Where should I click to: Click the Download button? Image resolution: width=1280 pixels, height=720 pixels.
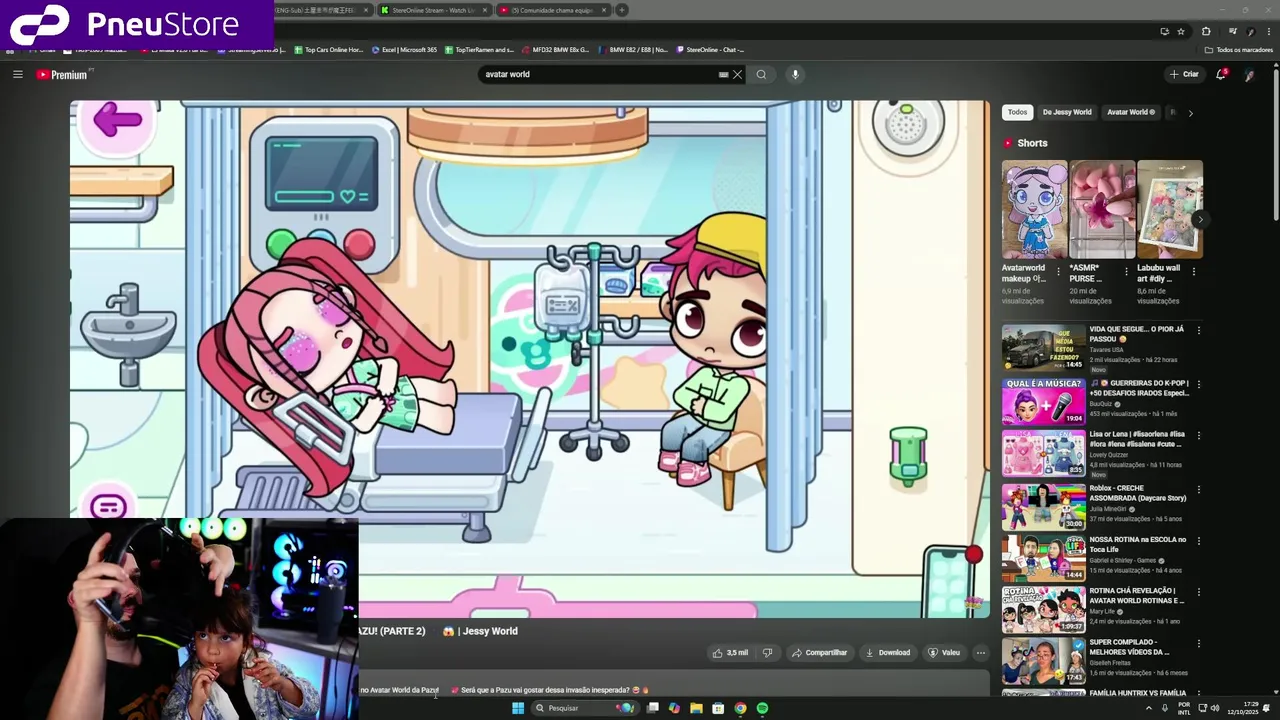pos(887,653)
